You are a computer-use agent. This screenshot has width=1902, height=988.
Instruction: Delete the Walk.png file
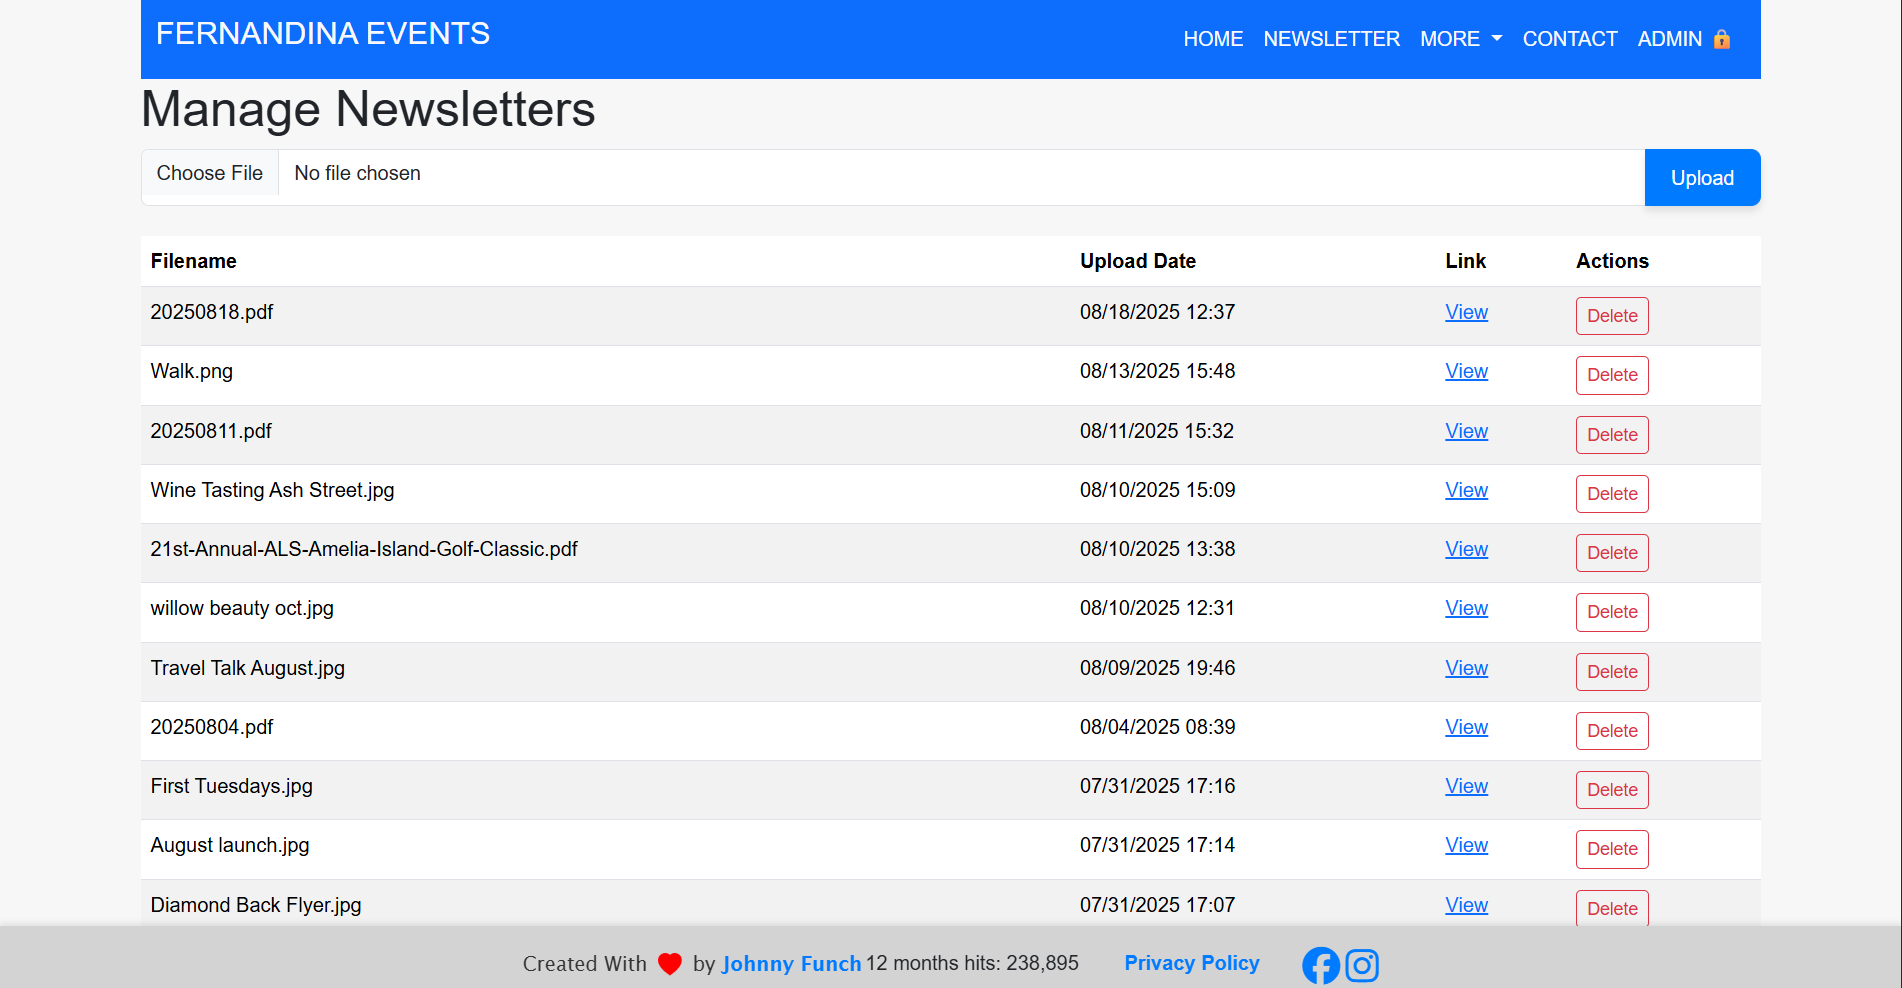1612,375
